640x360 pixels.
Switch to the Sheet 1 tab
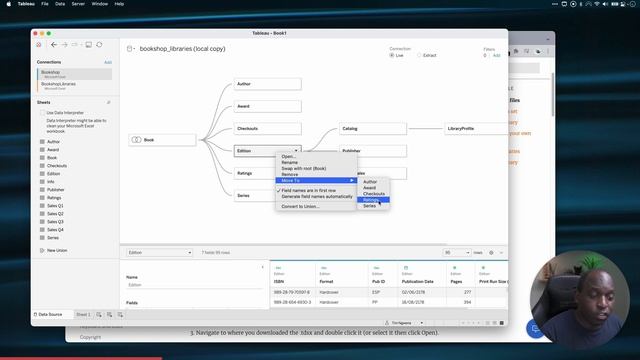[83, 315]
